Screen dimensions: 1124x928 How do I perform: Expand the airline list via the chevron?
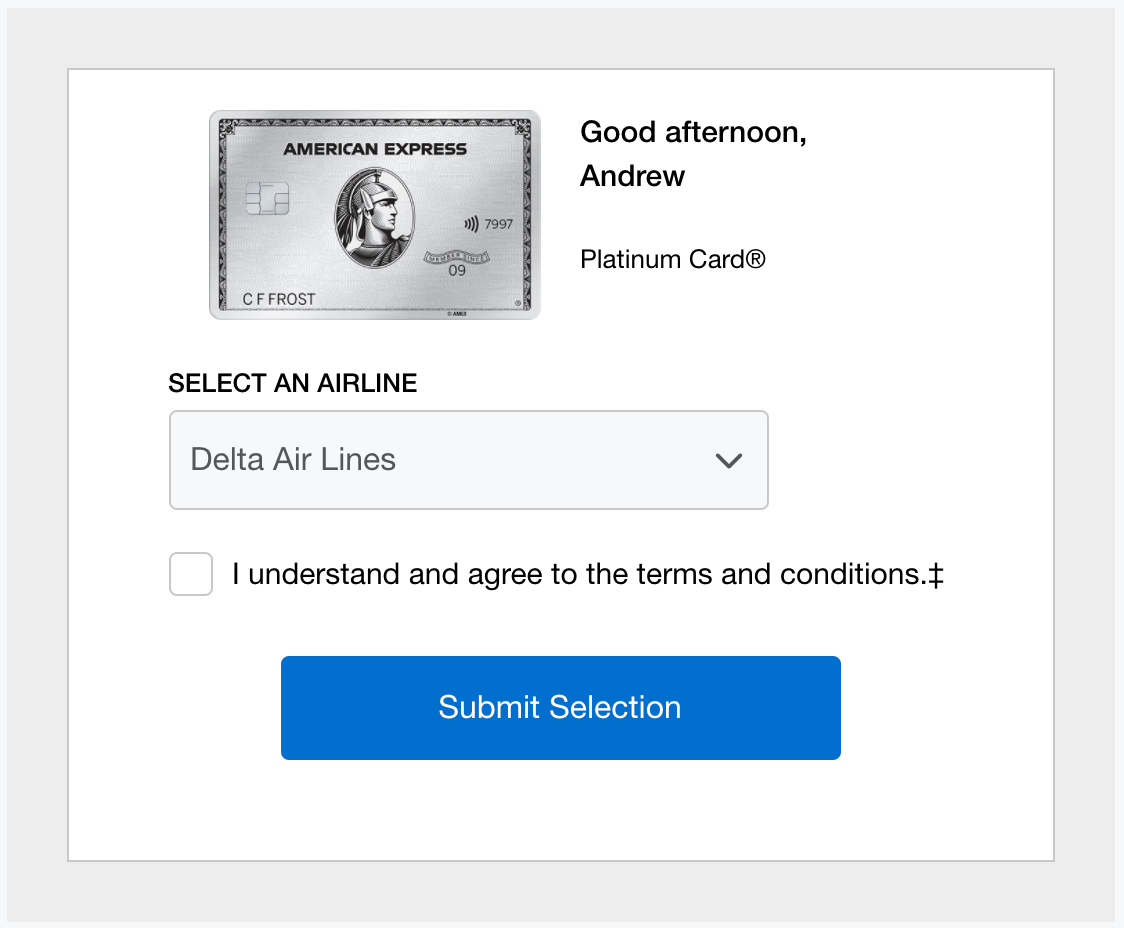point(729,460)
